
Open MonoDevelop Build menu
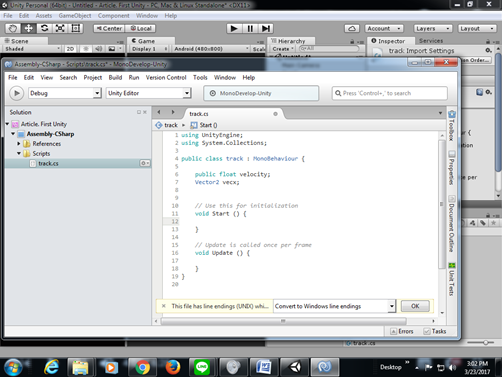115,77
